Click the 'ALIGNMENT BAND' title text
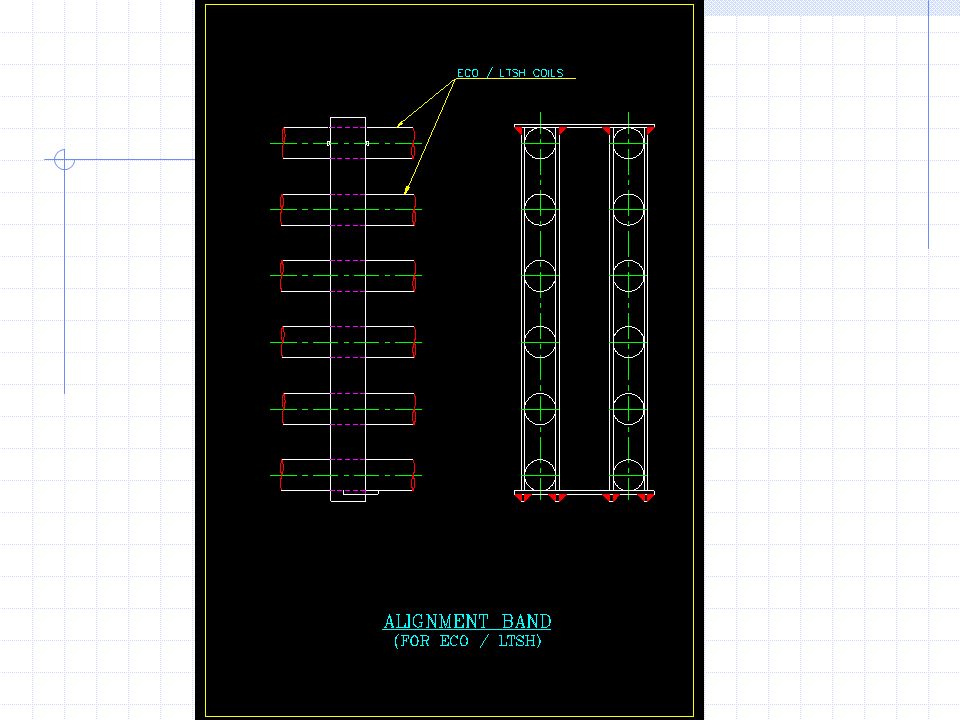 (x=467, y=621)
